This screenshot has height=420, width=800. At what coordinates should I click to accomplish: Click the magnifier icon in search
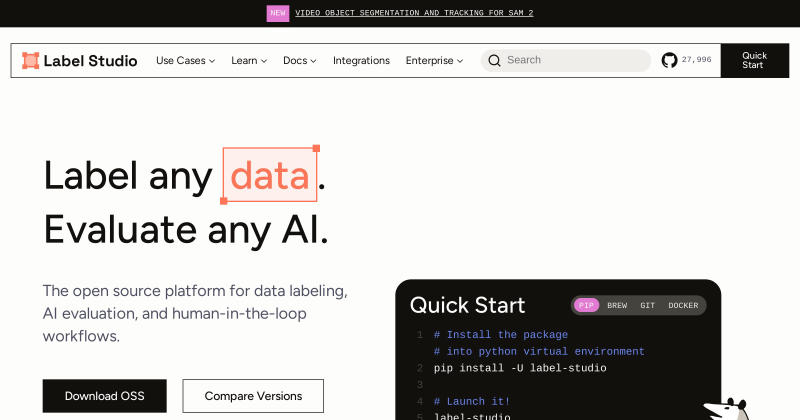[x=494, y=60]
